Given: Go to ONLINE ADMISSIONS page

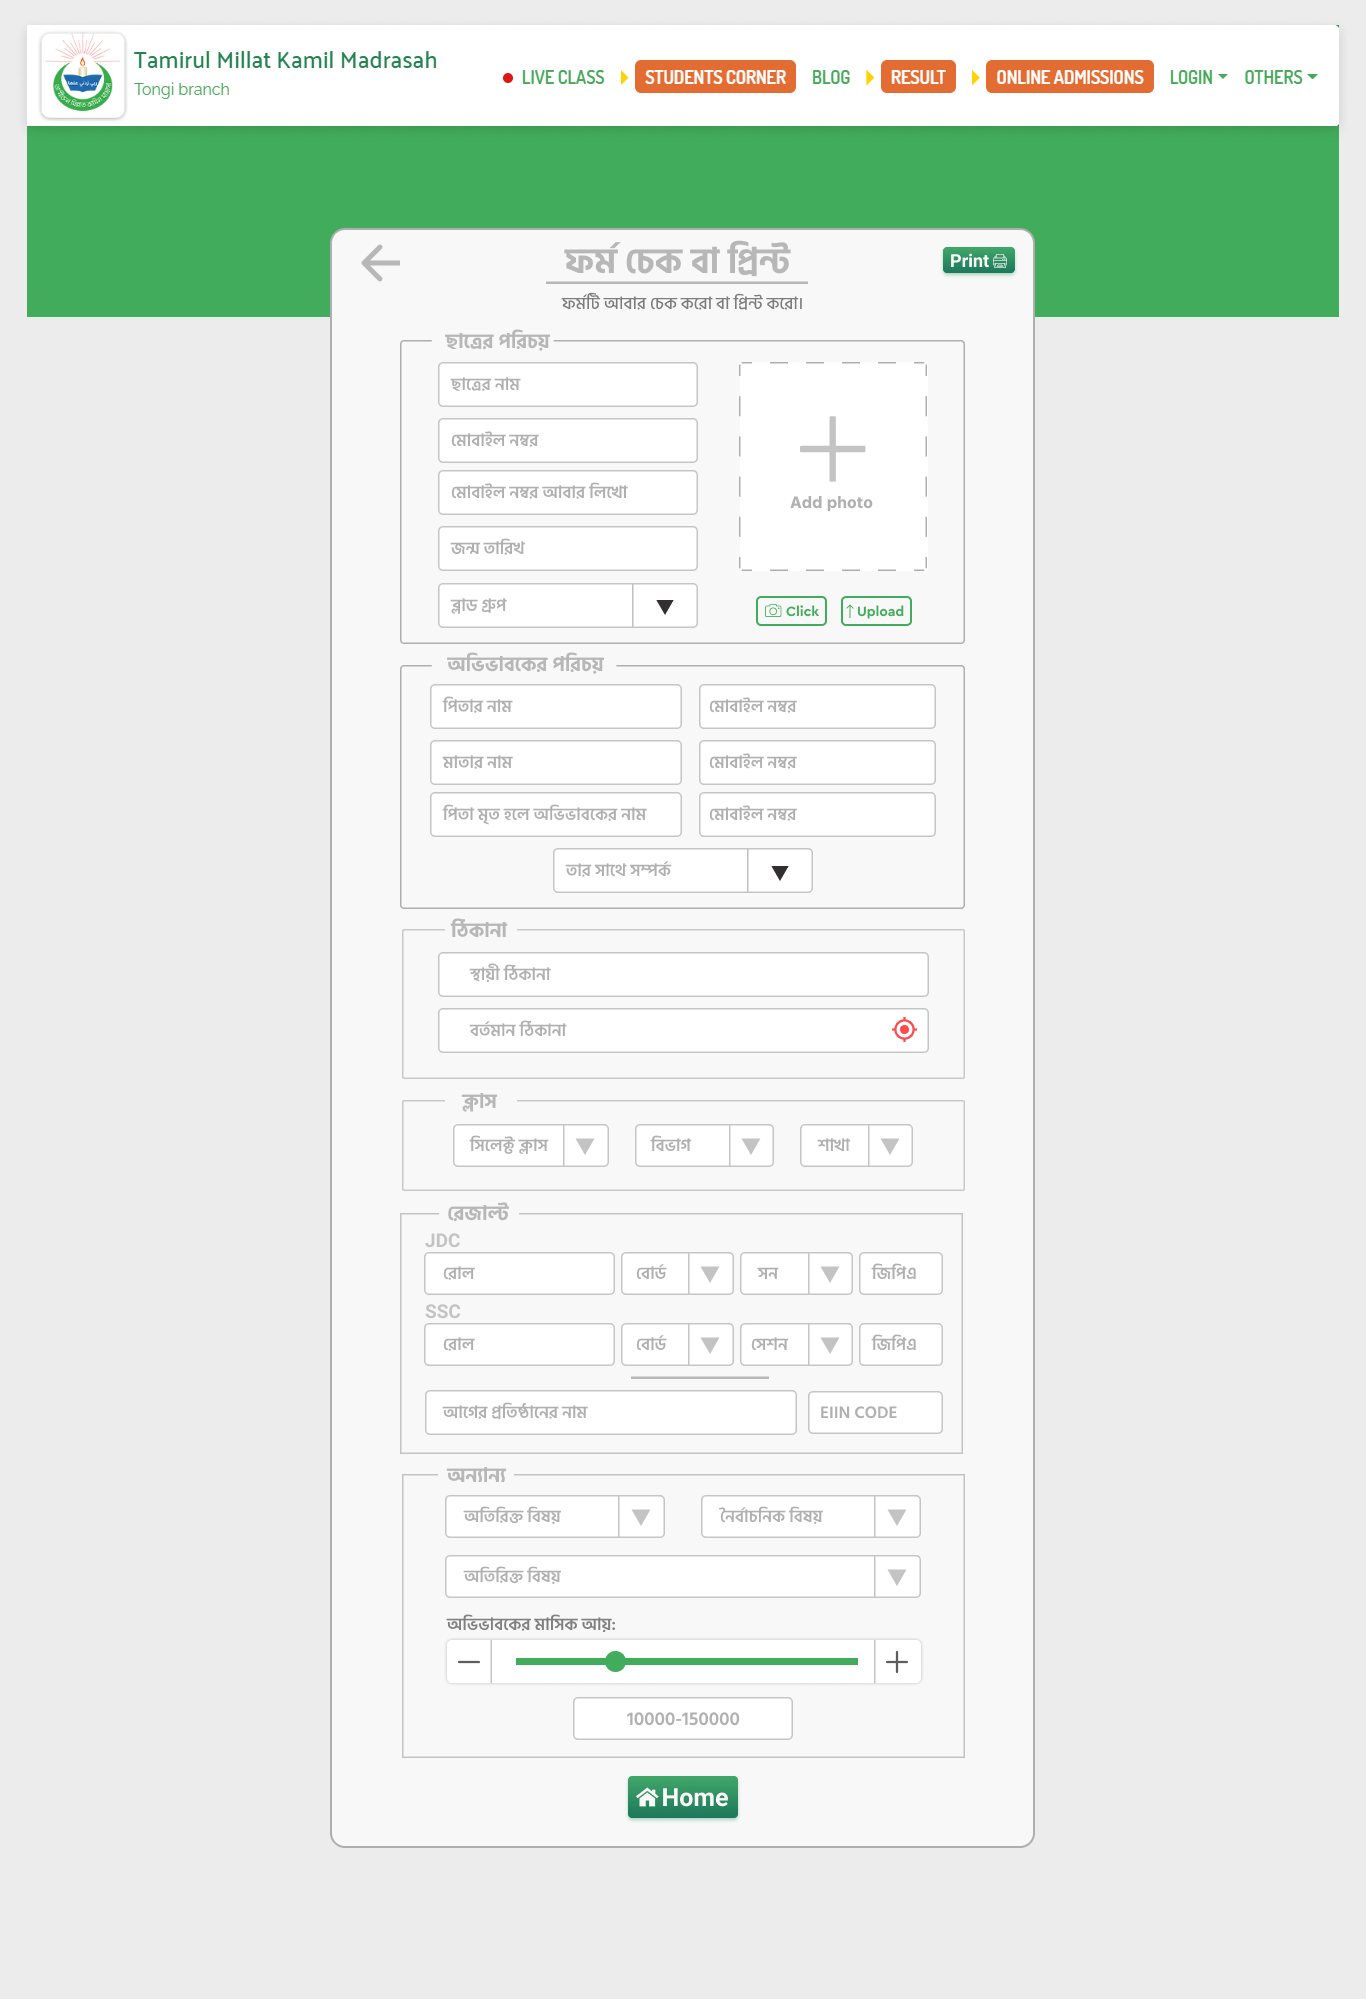Looking at the screenshot, I should pos(1069,77).
